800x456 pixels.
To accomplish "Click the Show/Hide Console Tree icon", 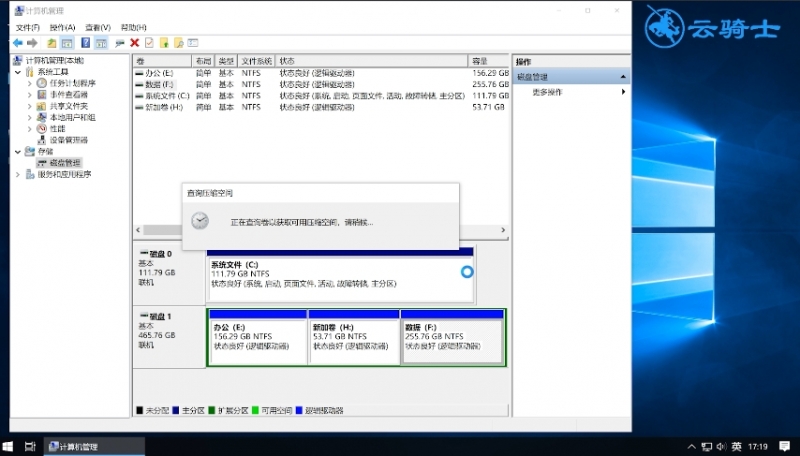I will click(x=67, y=43).
